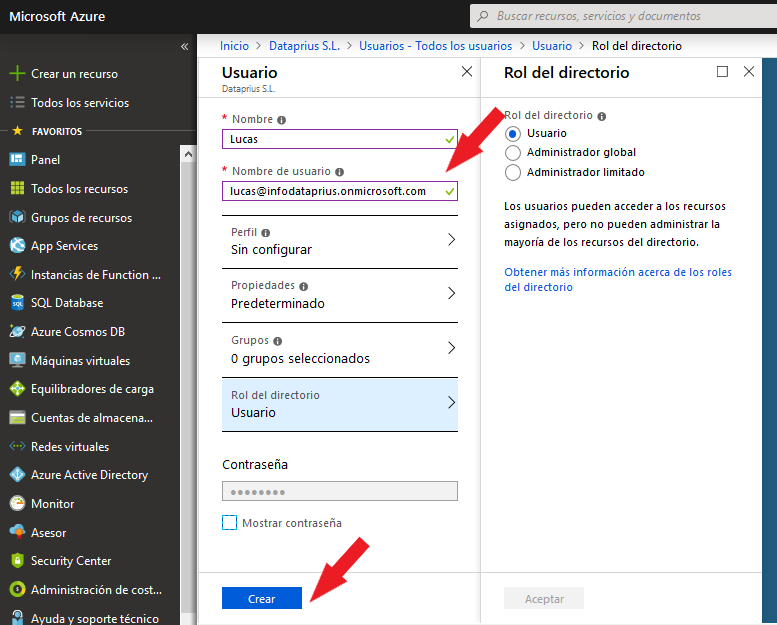The height and width of the screenshot is (625, 777).
Task: Click the info icon next to Perfil
Action: pyautogui.click(x=266, y=233)
